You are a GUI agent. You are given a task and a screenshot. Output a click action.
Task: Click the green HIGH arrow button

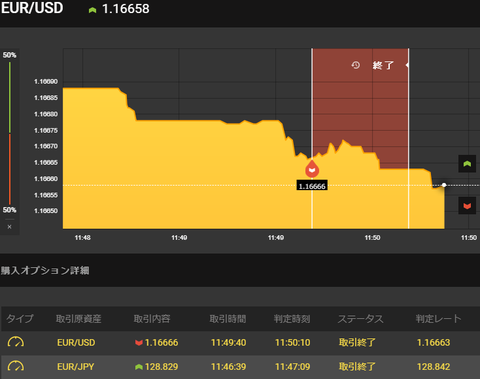467,164
